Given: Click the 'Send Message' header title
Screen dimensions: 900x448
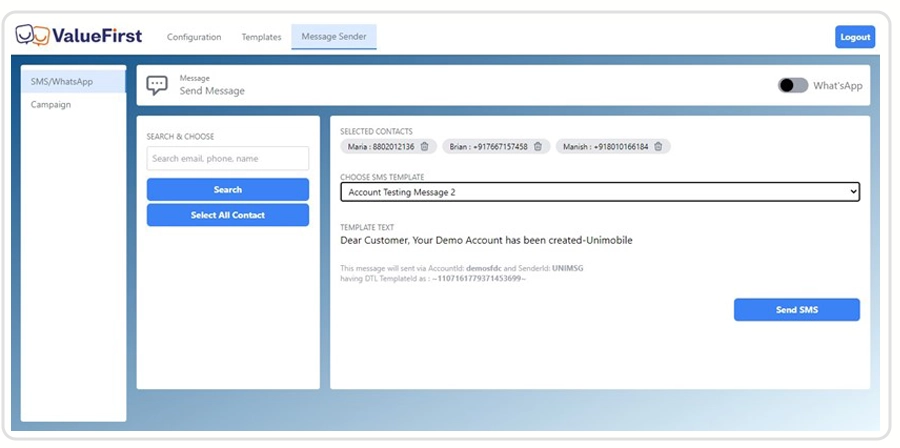Looking at the screenshot, I should click(x=212, y=91).
